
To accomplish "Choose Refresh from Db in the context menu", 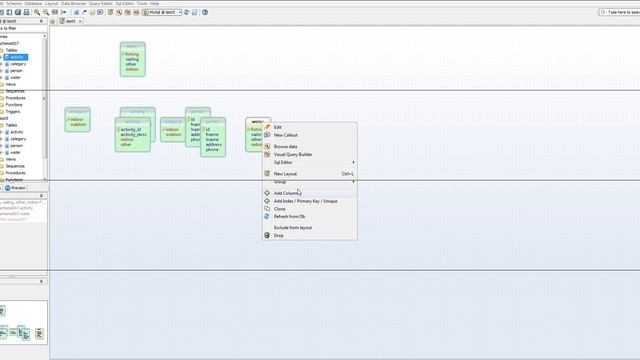I will click(x=310, y=217).
